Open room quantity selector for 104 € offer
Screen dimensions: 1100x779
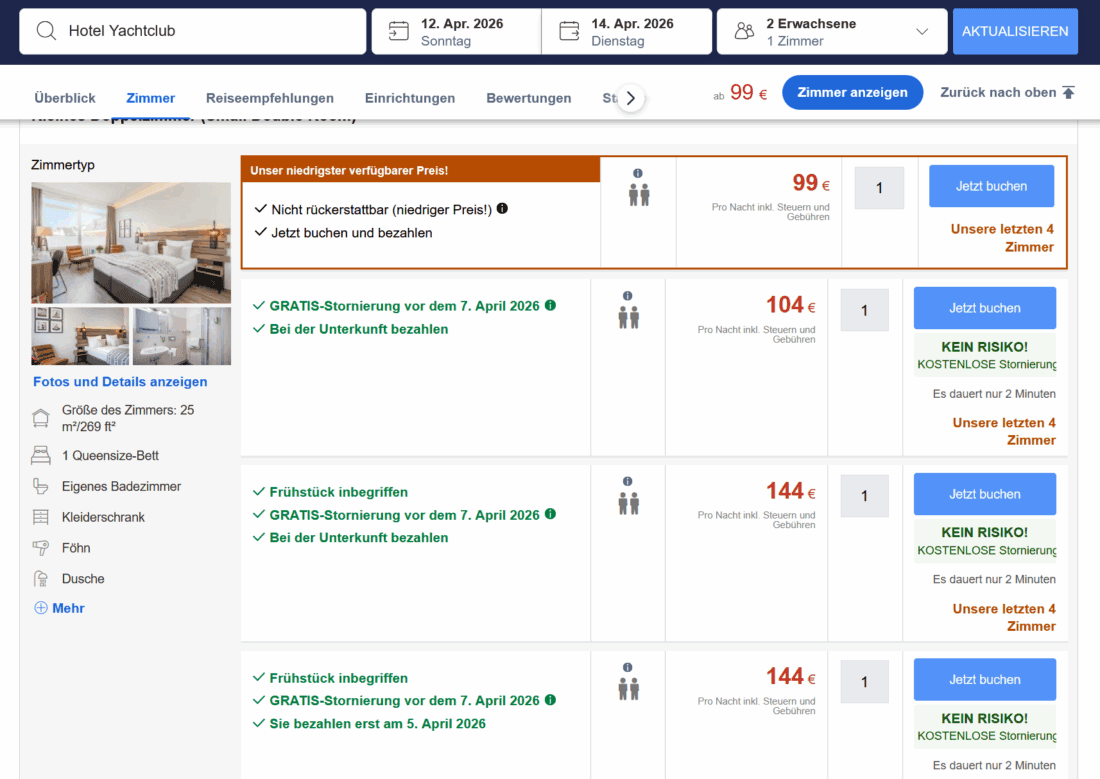click(x=864, y=310)
